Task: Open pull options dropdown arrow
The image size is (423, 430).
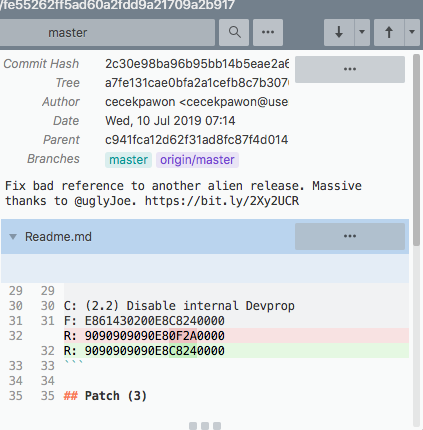Action: 362,32
